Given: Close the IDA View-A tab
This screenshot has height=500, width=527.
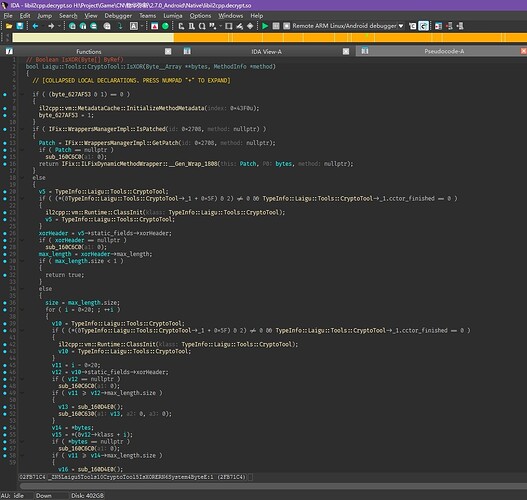Looking at the screenshot, I should 346,51.
